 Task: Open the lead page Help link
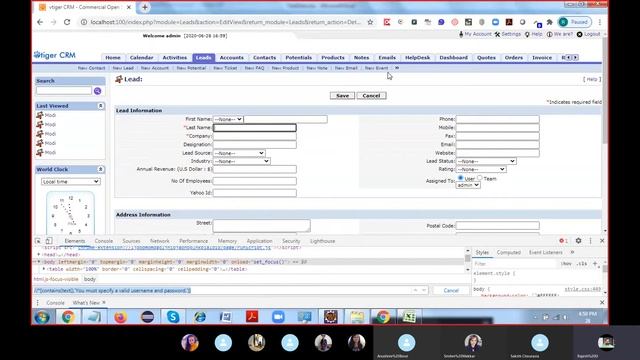(592, 79)
